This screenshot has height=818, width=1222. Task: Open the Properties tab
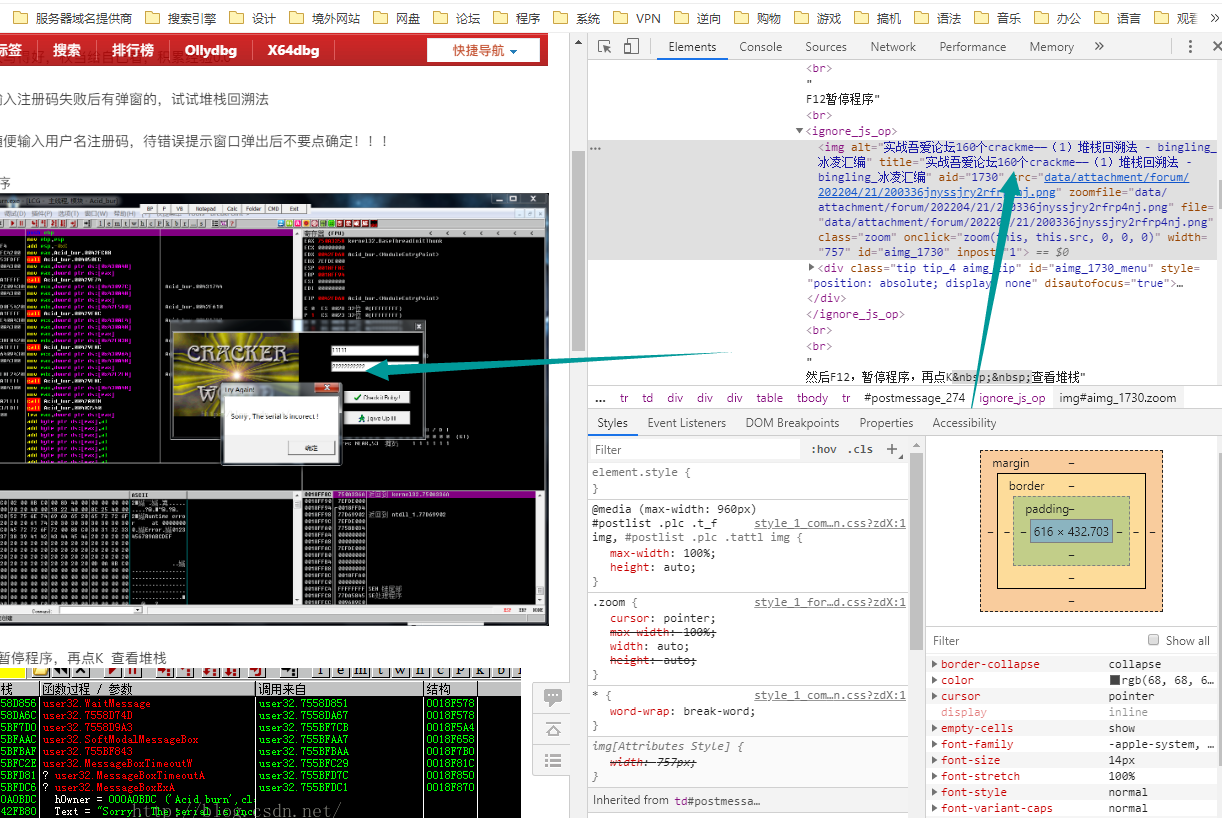click(x=886, y=423)
